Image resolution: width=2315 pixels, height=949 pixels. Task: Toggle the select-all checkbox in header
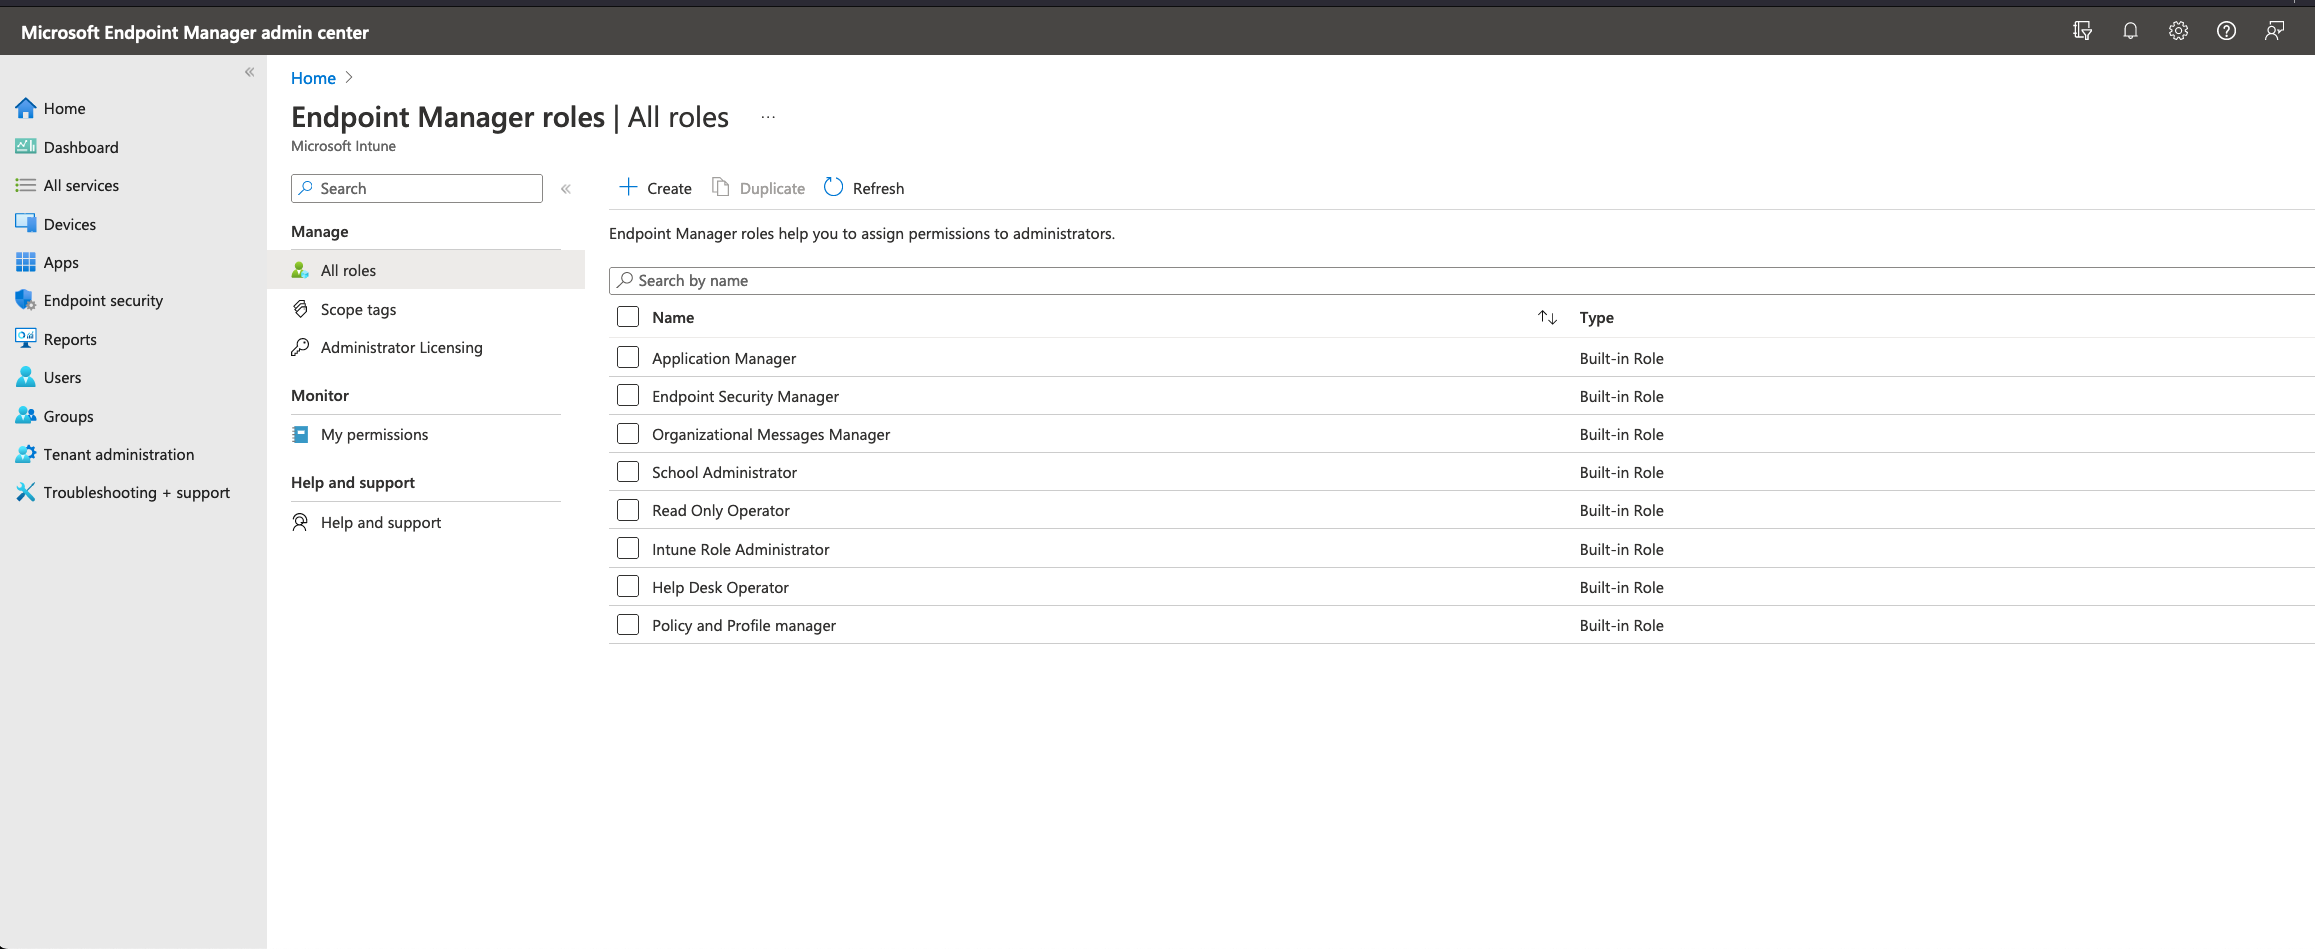point(628,317)
